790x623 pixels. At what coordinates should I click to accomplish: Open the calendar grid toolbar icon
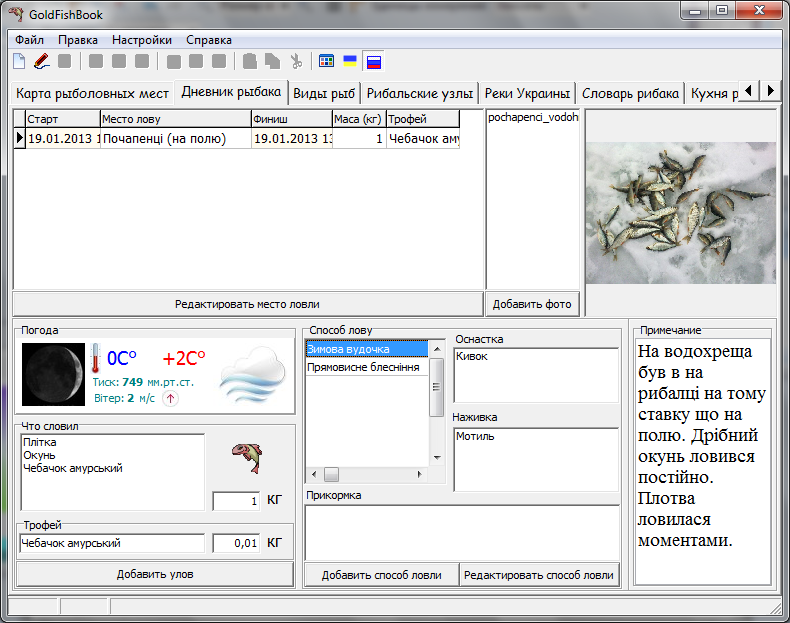coord(326,61)
